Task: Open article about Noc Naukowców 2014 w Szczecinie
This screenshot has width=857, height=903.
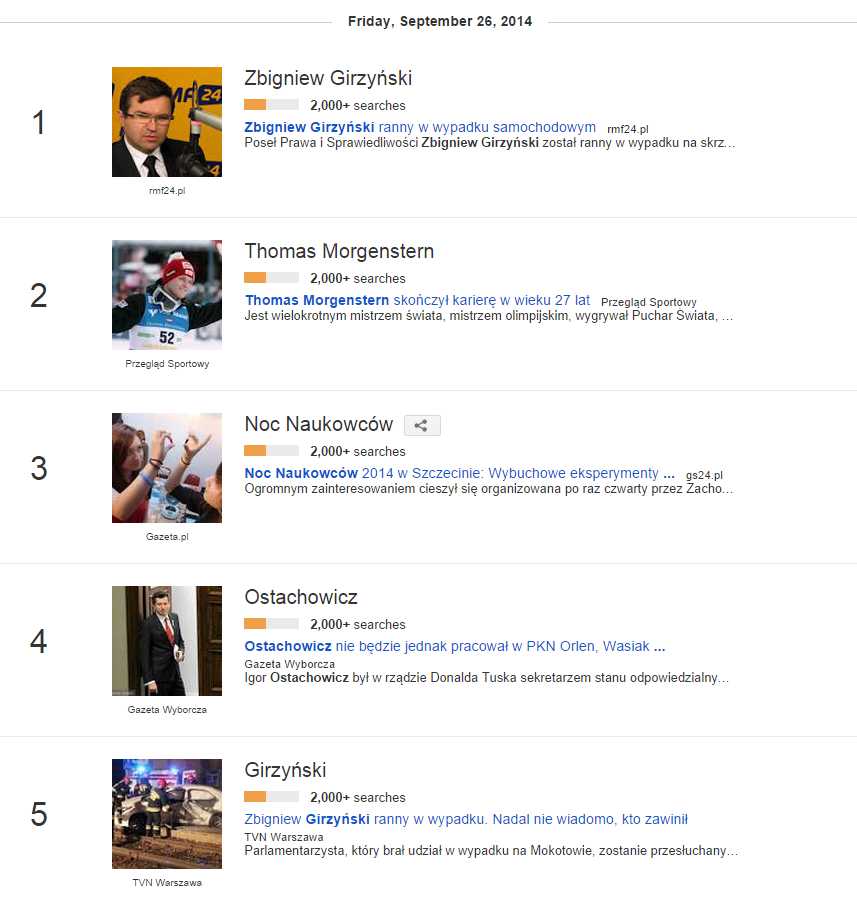Action: tap(452, 474)
